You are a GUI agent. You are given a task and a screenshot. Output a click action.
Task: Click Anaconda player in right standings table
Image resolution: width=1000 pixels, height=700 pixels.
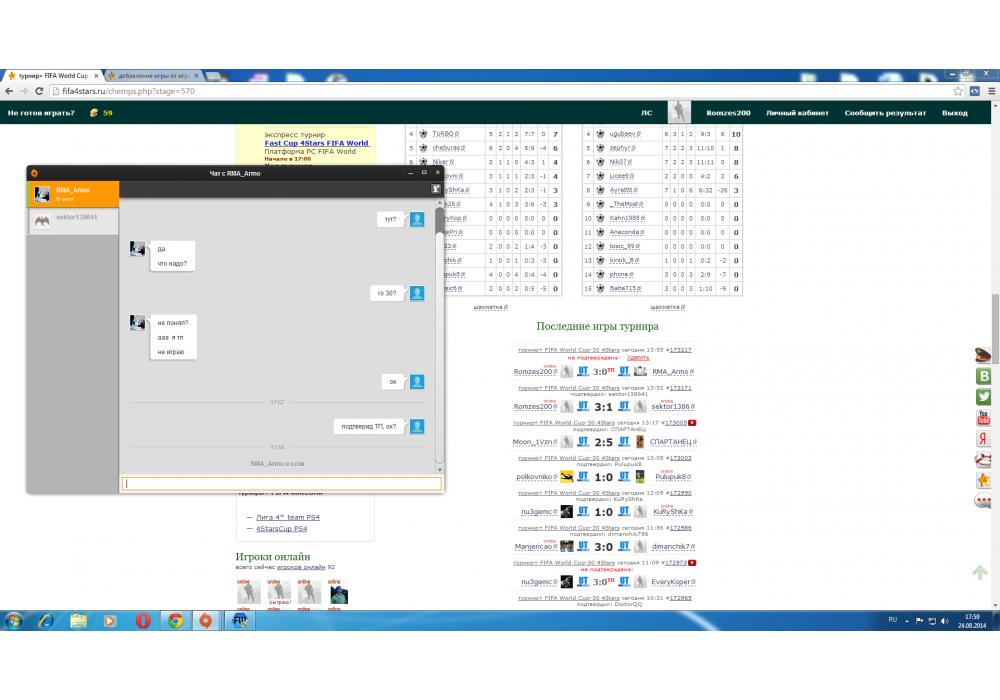[626, 232]
